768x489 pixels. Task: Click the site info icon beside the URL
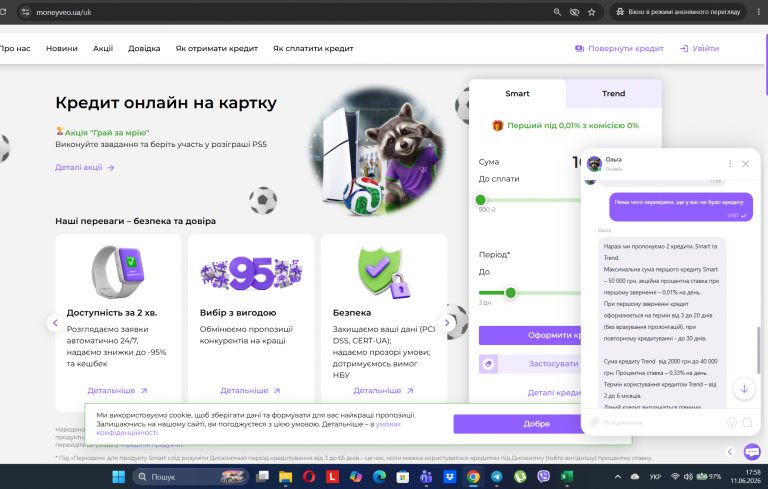click(25, 12)
